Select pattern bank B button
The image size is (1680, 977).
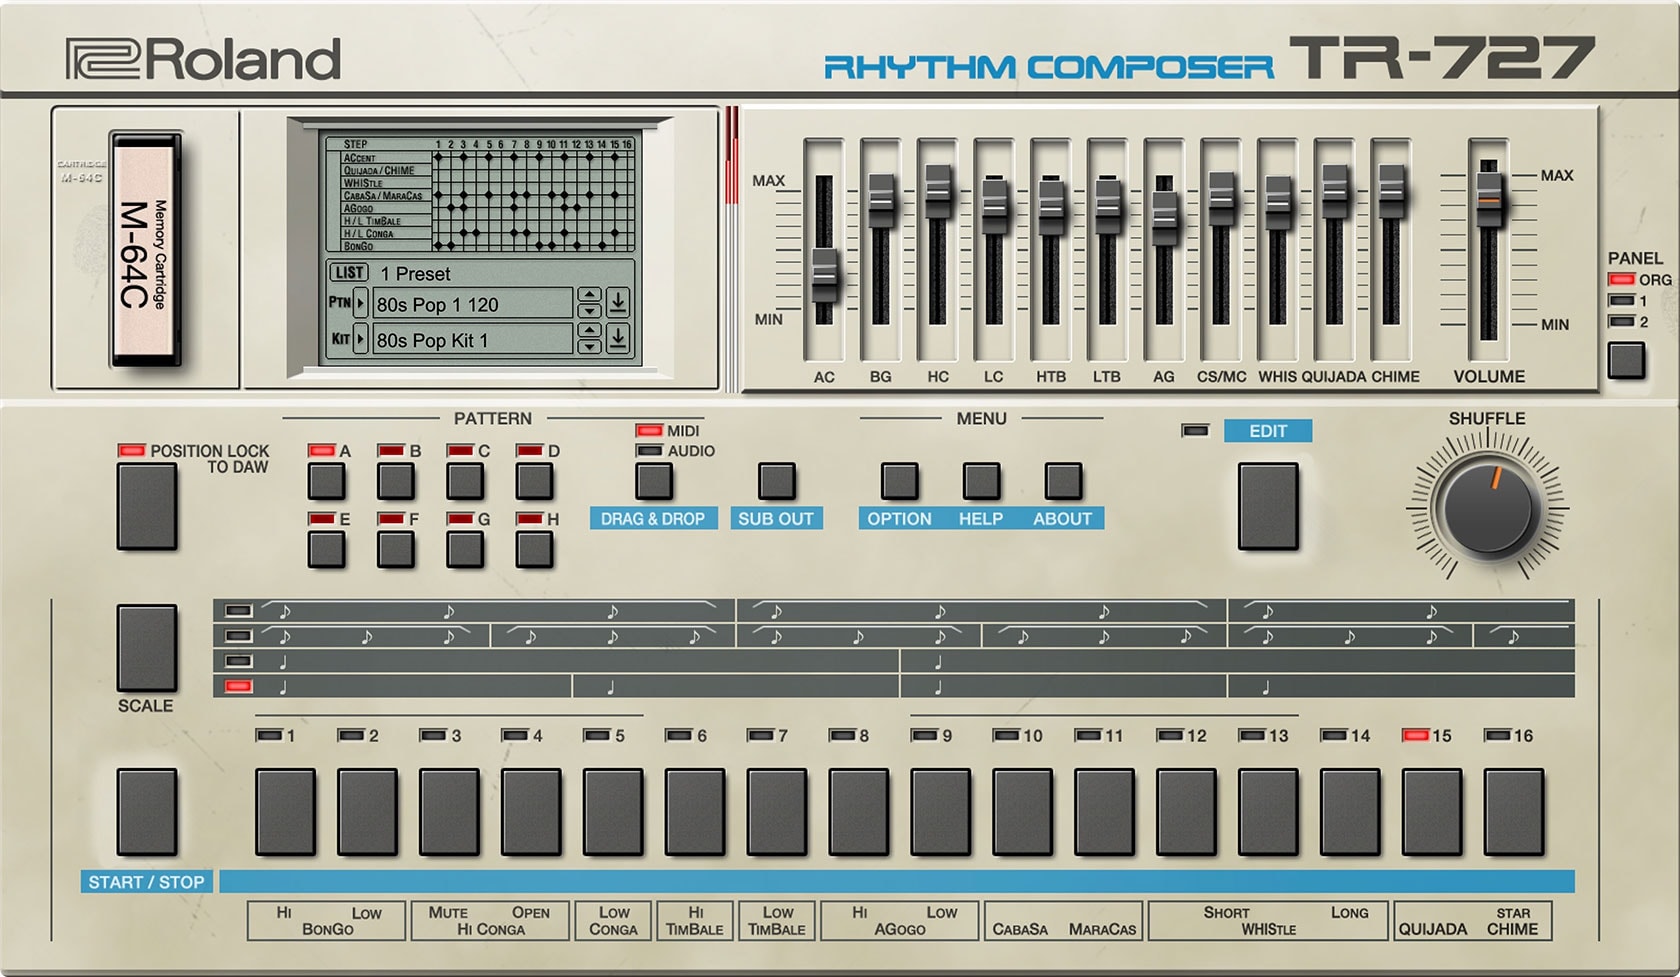tap(396, 482)
